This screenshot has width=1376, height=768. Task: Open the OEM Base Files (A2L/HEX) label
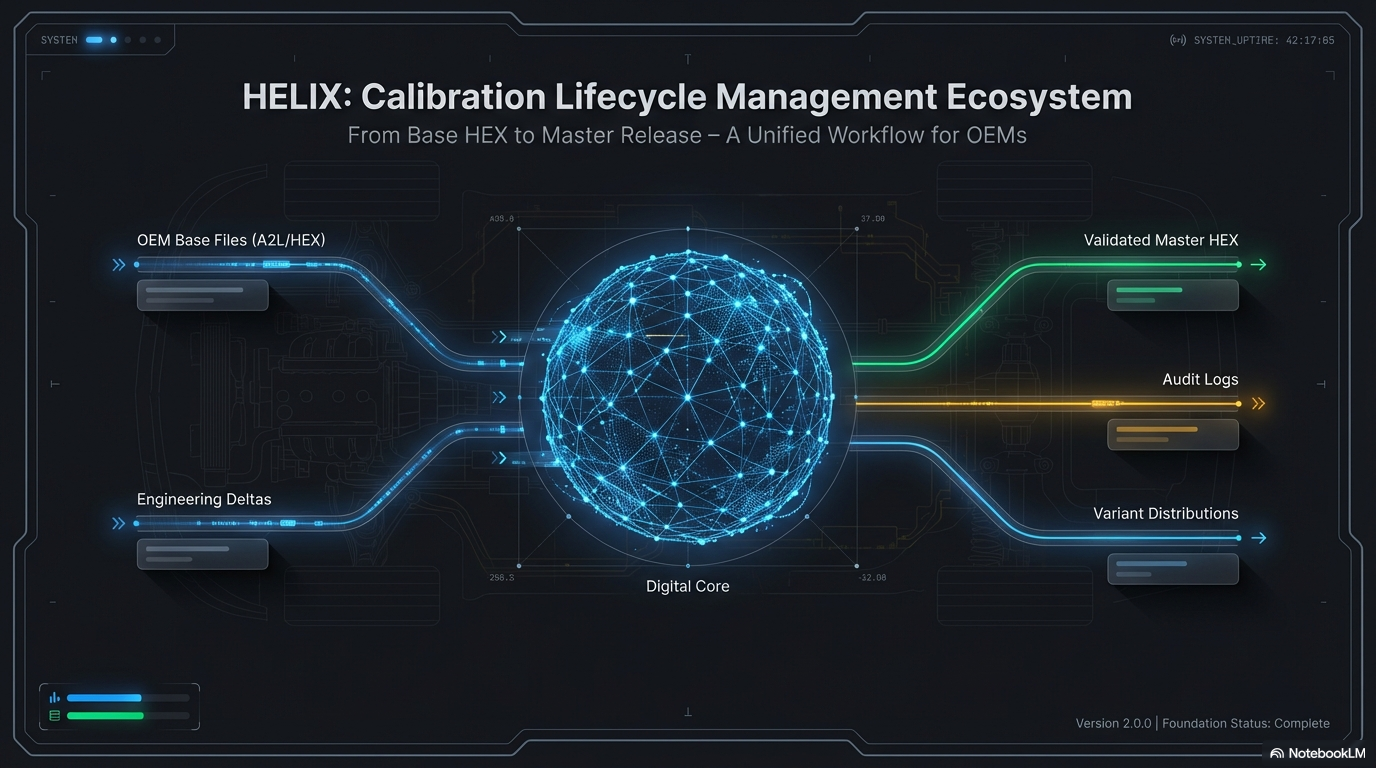click(231, 240)
